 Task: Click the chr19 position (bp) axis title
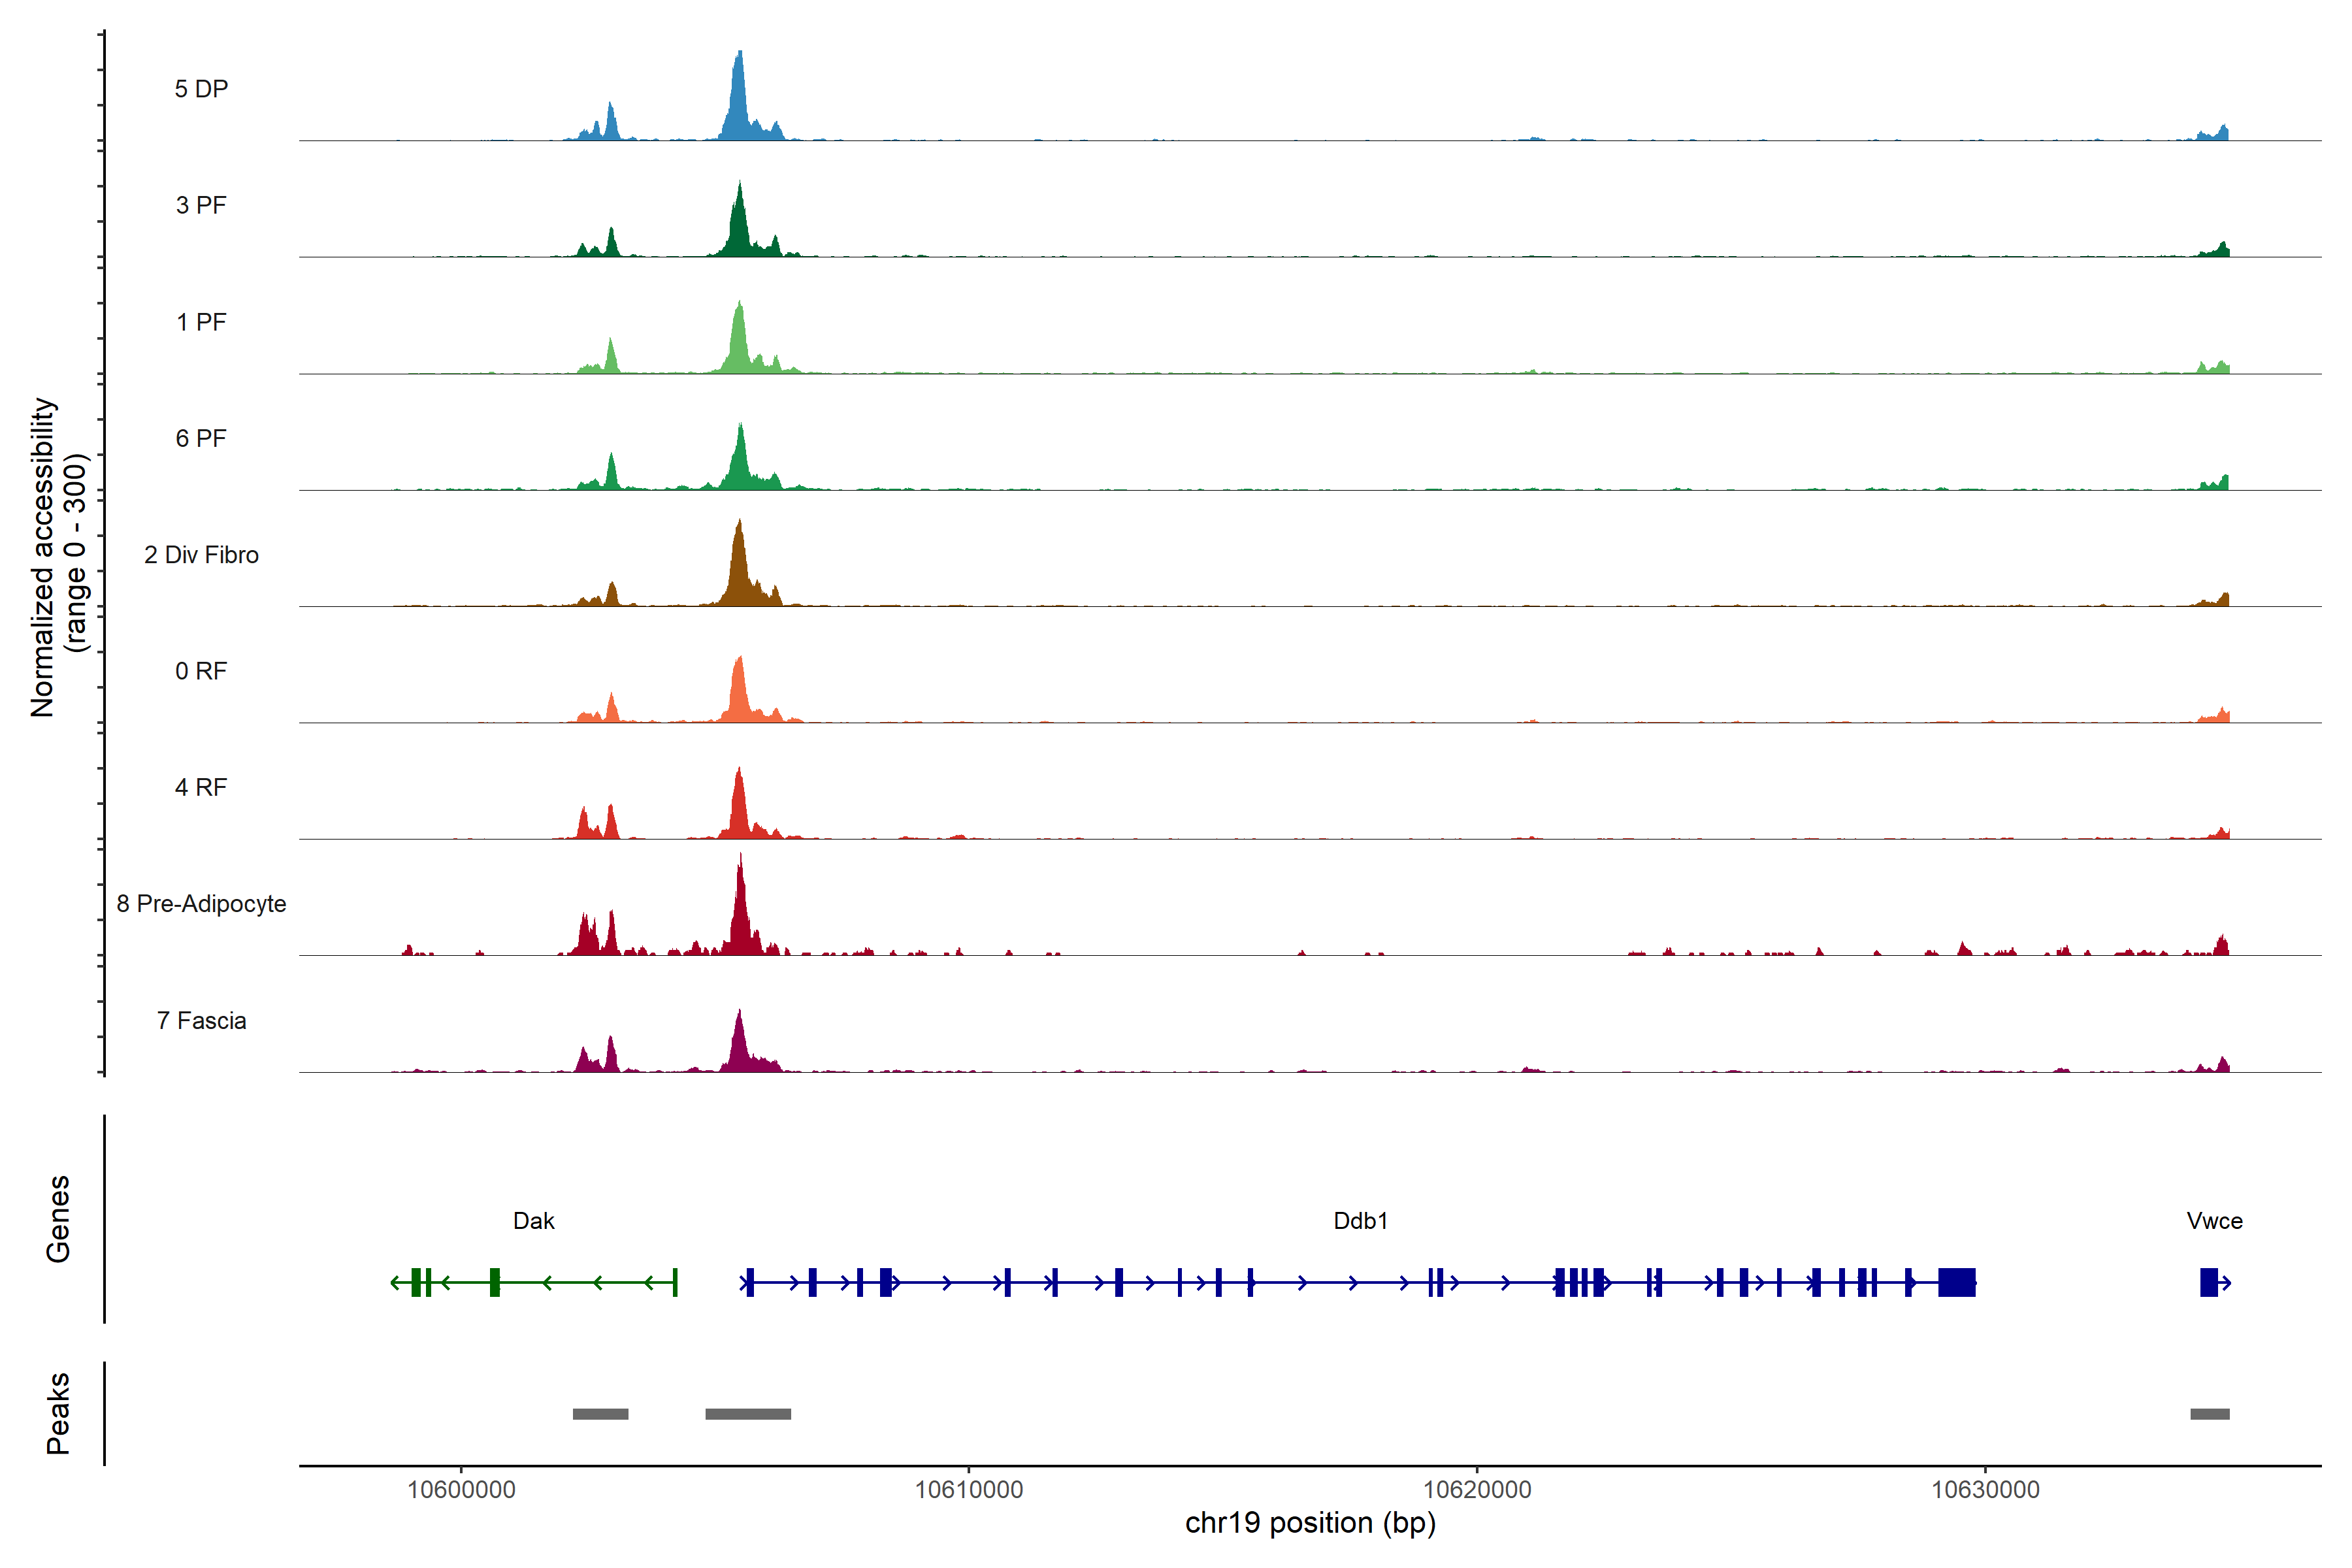click(1310, 1523)
